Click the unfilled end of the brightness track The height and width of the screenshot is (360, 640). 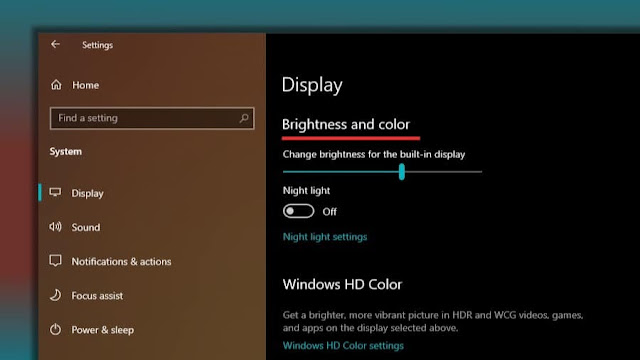point(443,172)
